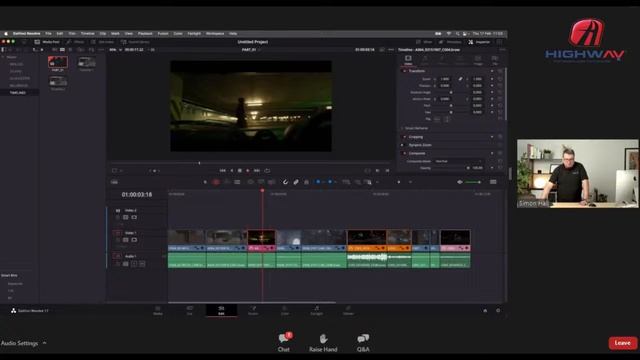The height and width of the screenshot is (360, 640).
Task: Lock the Audio 1 track
Action: coord(118,264)
